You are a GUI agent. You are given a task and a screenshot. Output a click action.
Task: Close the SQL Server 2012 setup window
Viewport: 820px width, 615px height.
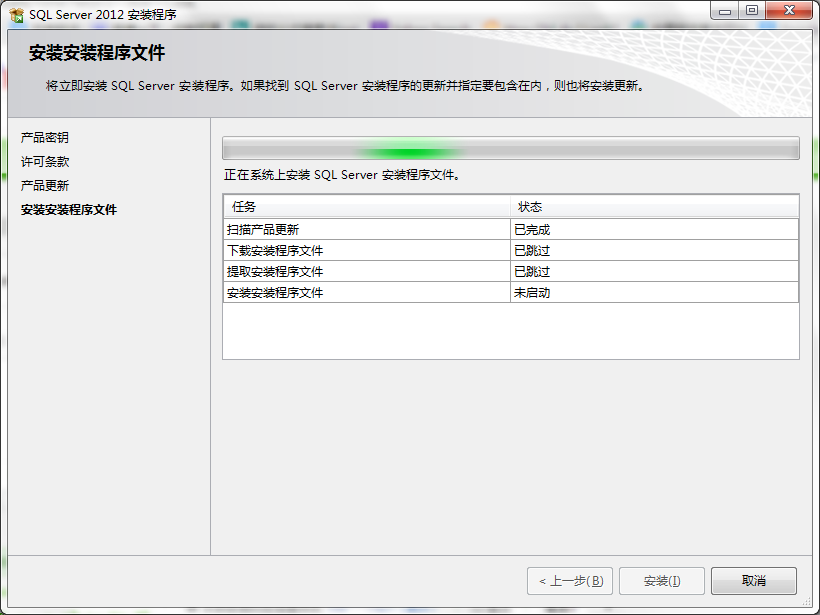click(x=789, y=10)
